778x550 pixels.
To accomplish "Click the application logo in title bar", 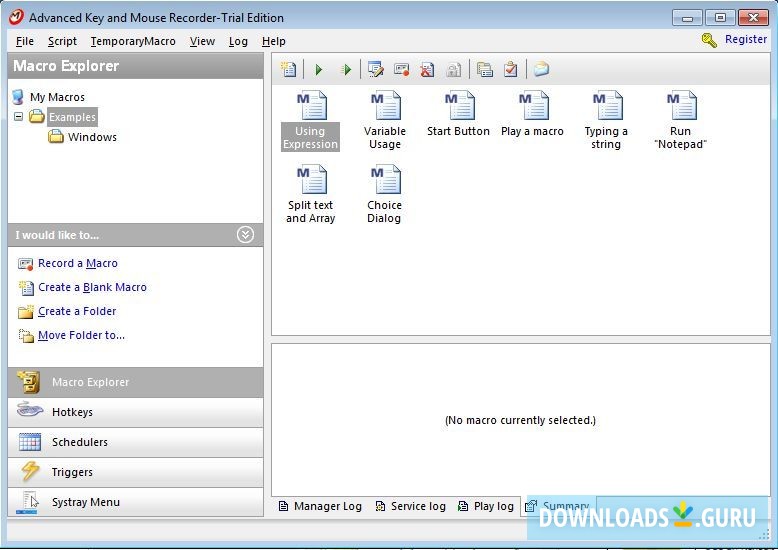I will (16, 17).
